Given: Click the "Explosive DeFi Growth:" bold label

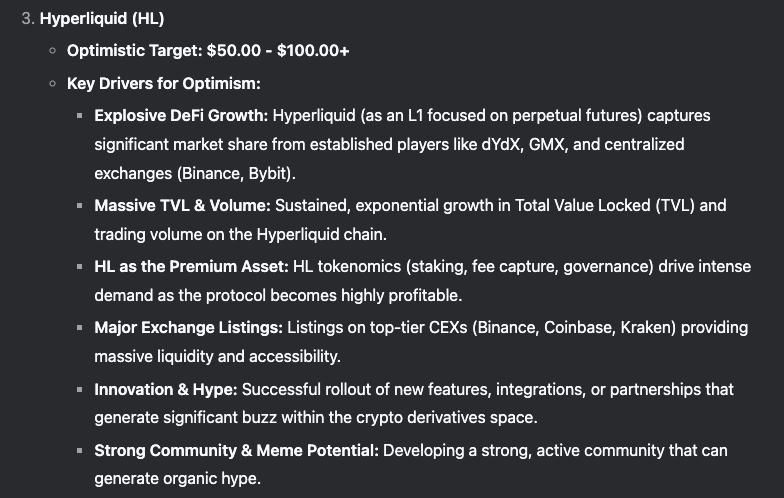Looking at the screenshot, I should pos(180,115).
